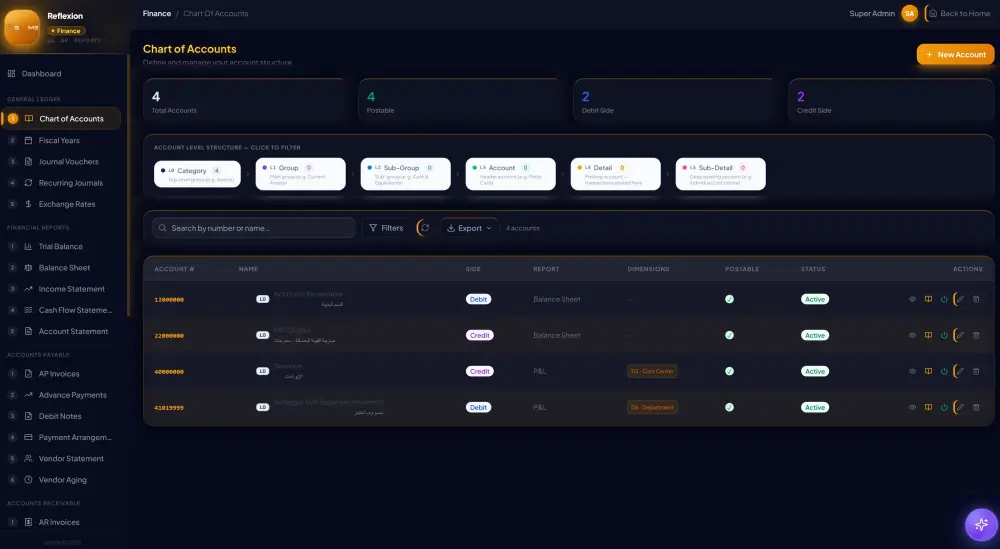View details of account 22000000 via eye icon

pyautogui.click(x=912, y=335)
